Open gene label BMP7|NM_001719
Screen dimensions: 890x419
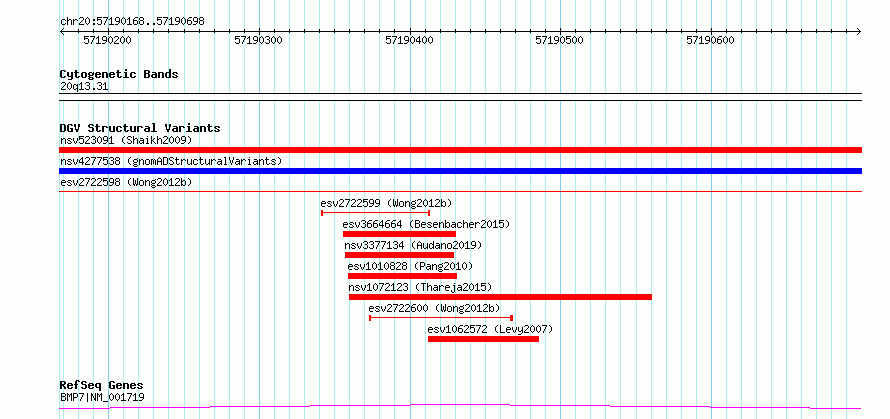pyautogui.click(x=102, y=397)
